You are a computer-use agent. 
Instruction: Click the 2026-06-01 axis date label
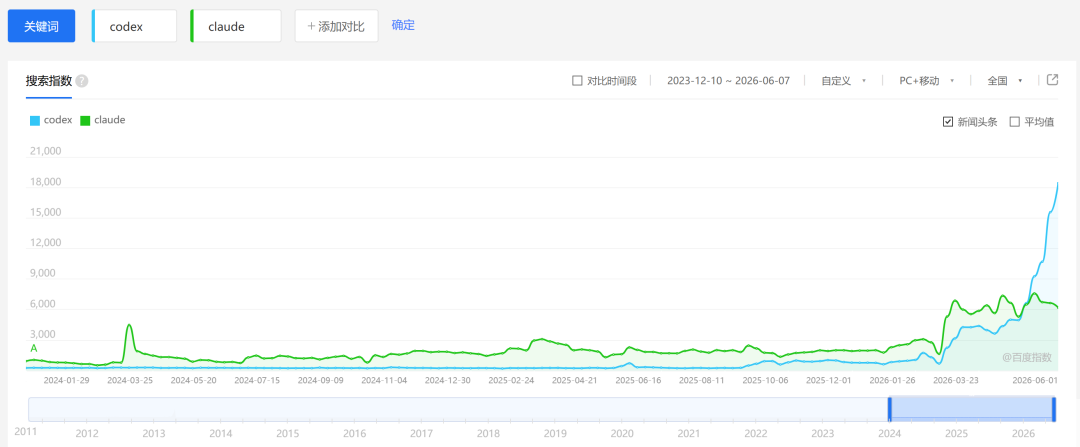coord(1033,380)
